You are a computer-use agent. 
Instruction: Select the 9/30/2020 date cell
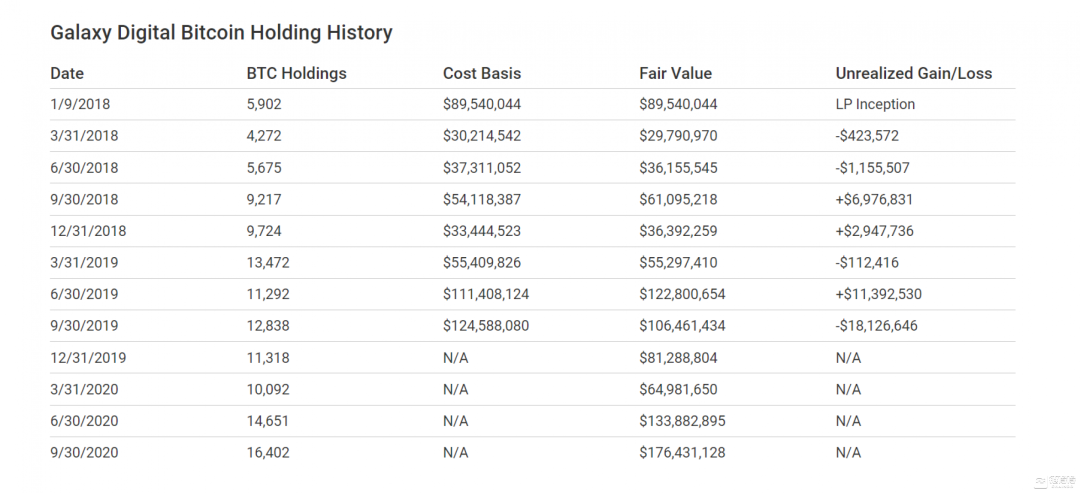(84, 453)
